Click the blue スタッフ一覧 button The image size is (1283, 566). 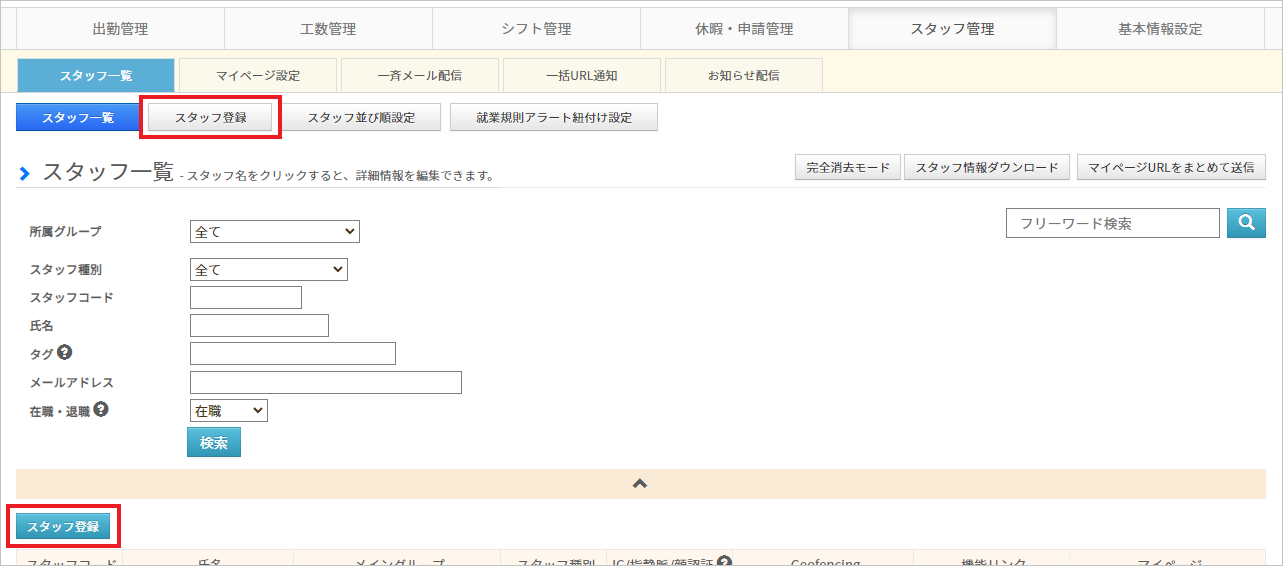[78, 117]
